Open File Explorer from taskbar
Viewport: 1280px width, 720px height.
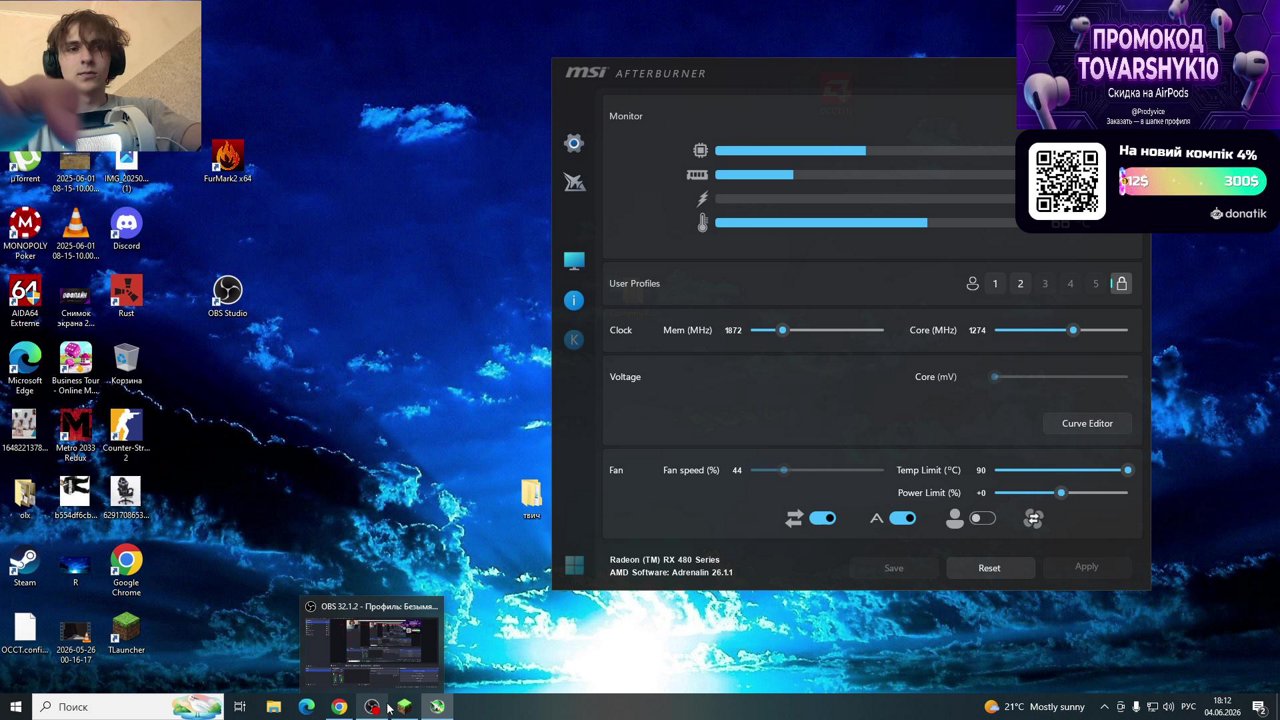click(273, 707)
